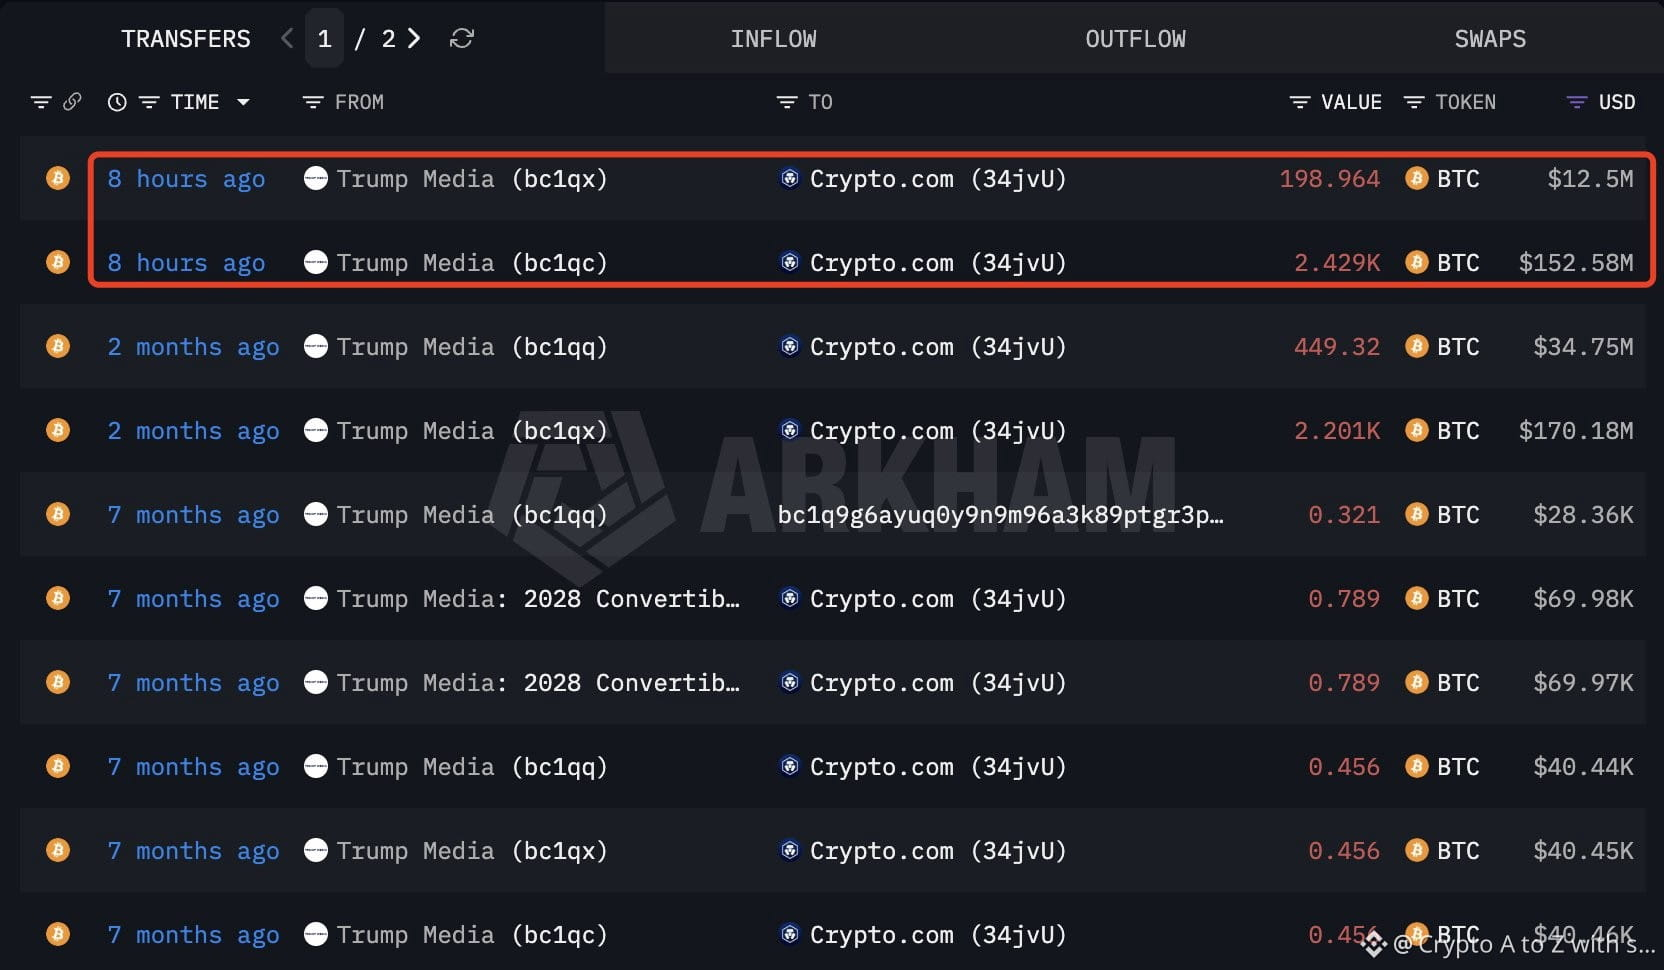Click Bitcoin chain icon of $69.98K row
Image resolution: width=1664 pixels, height=970 pixels.
pyautogui.click(x=58, y=598)
